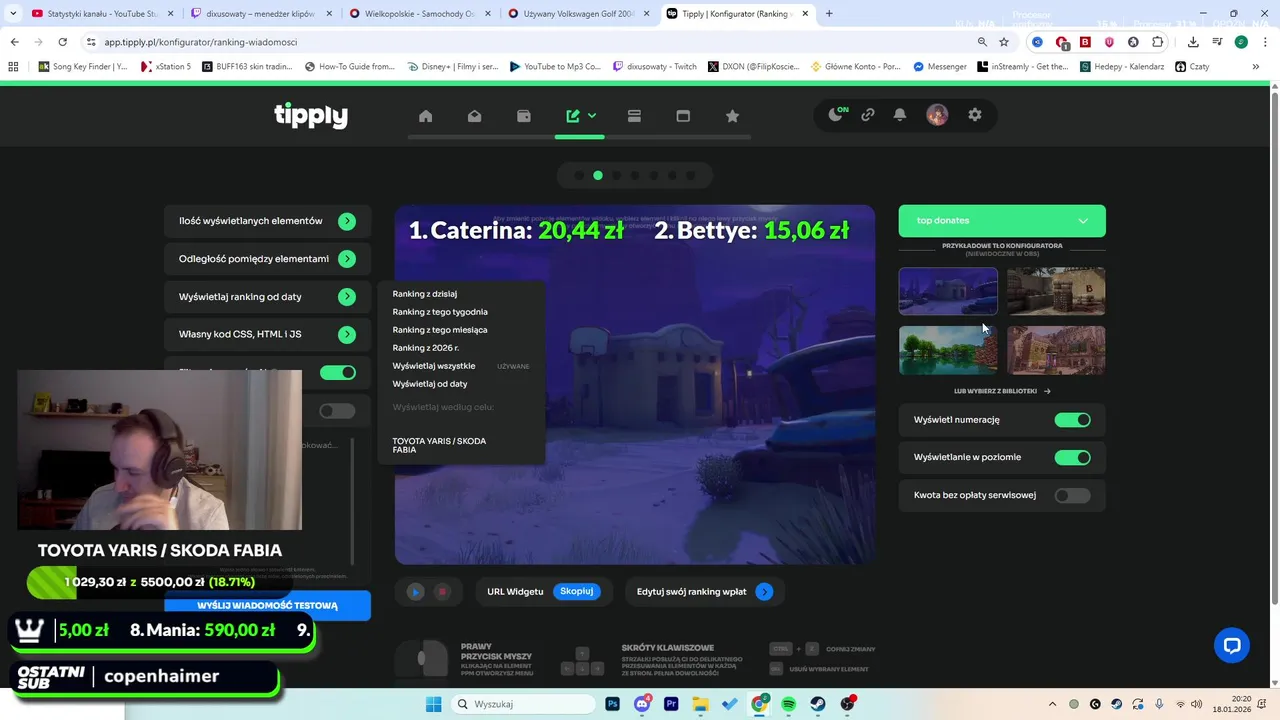
Task: Open the wallet icon in Tipply navigation
Action: pos(524,116)
